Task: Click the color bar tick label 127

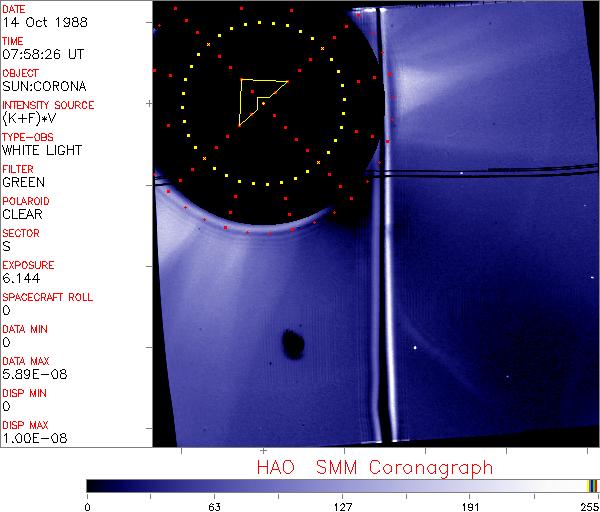Action: tap(342, 506)
